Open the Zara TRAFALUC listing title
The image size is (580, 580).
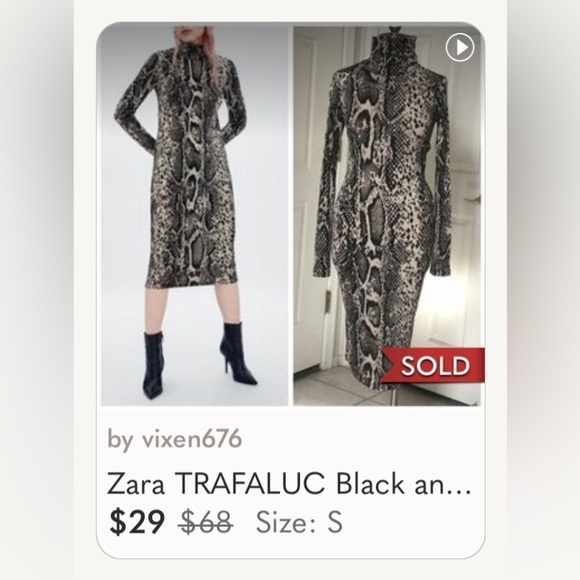click(289, 484)
